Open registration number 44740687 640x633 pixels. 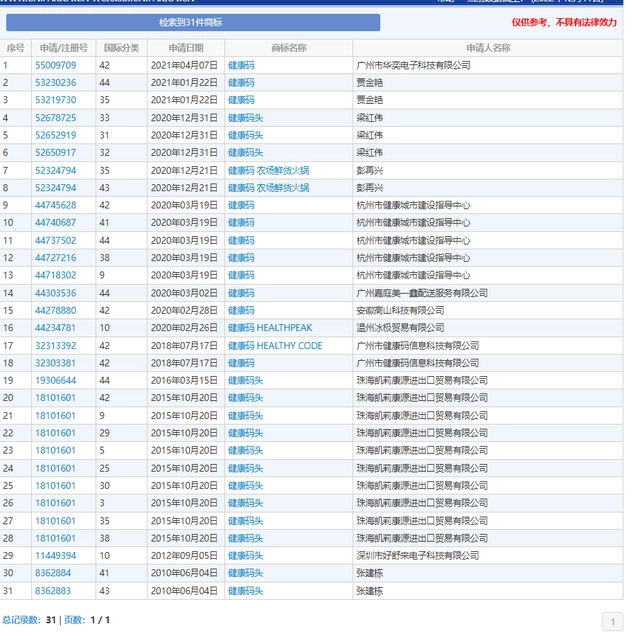point(56,223)
